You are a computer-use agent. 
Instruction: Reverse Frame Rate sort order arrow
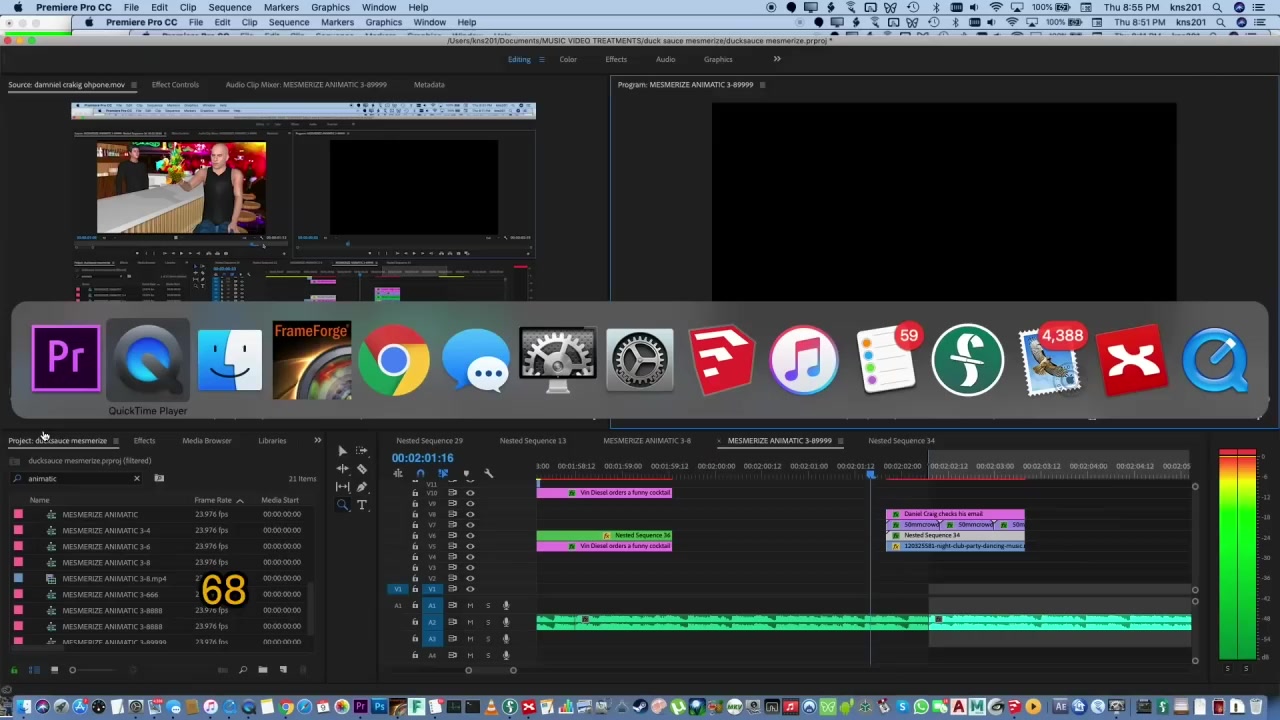coord(239,500)
